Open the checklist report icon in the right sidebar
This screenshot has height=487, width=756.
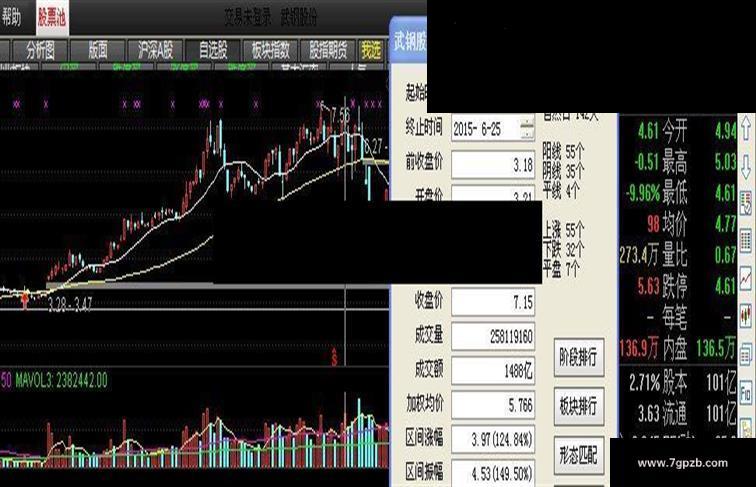(x=746, y=203)
